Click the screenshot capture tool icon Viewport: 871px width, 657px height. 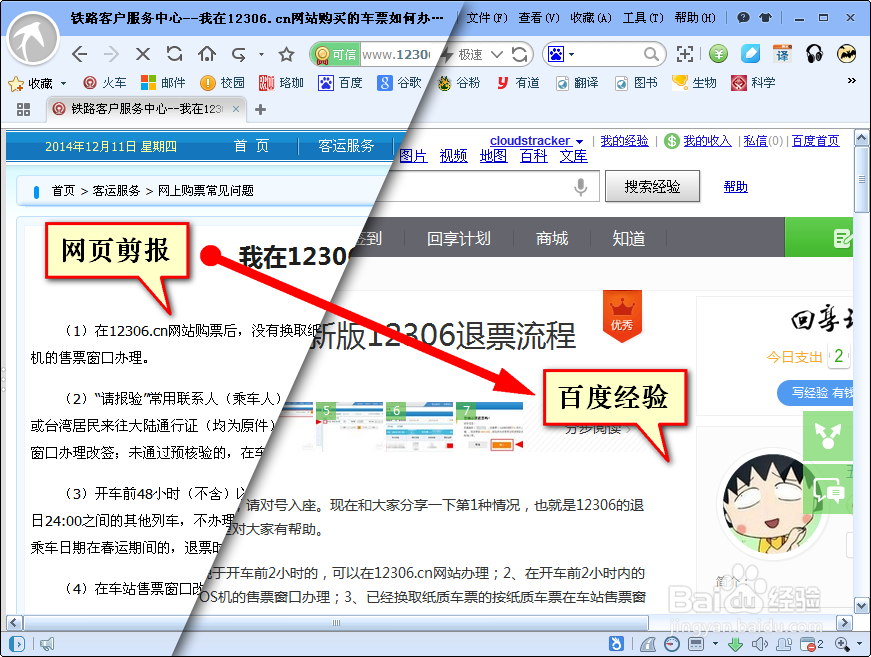click(x=684, y=54)
